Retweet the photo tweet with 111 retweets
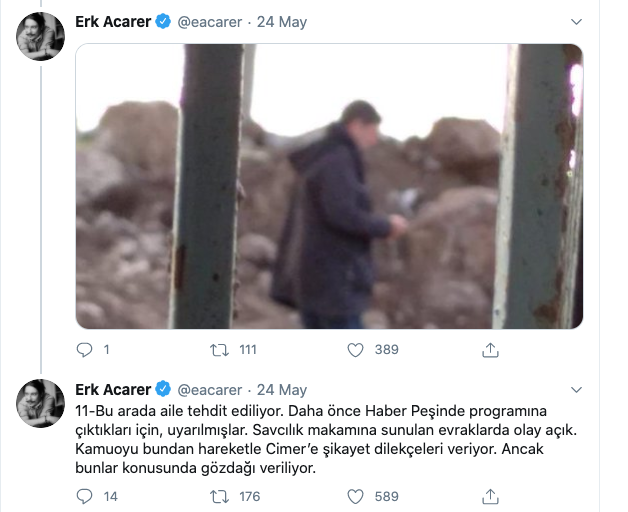This screenshot has width=628, height=512. click(219, 350)
